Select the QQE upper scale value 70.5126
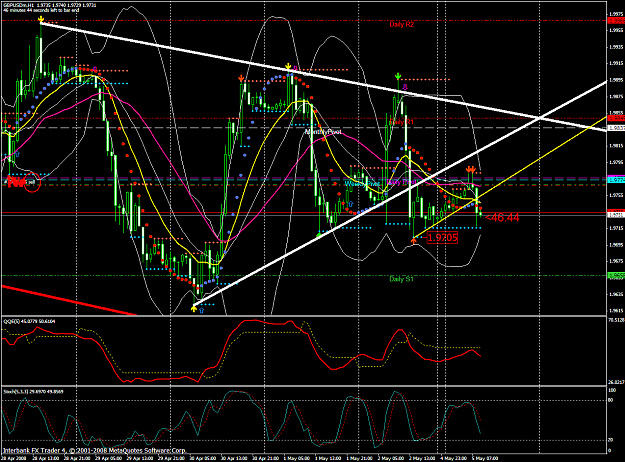Viewport: 625px width, 462px height. point(616,320)
